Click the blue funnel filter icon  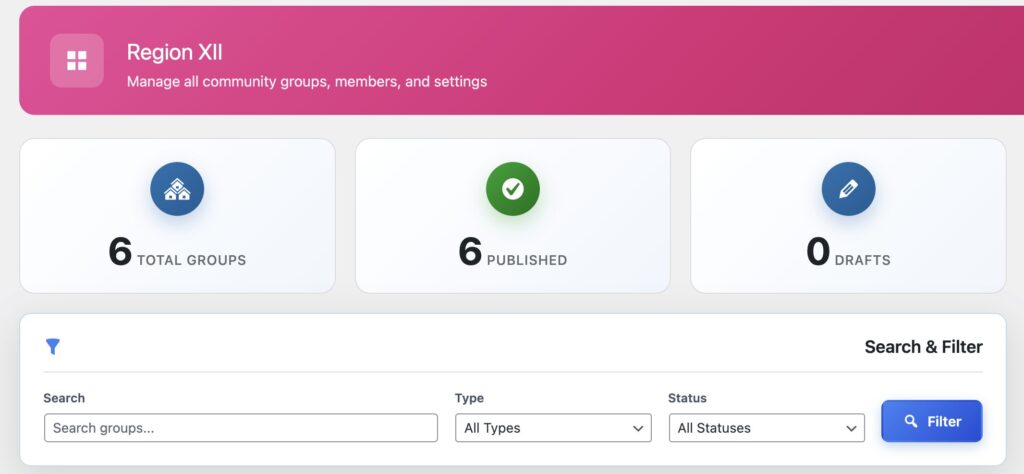pyautogui.click(x=53, y=347)
